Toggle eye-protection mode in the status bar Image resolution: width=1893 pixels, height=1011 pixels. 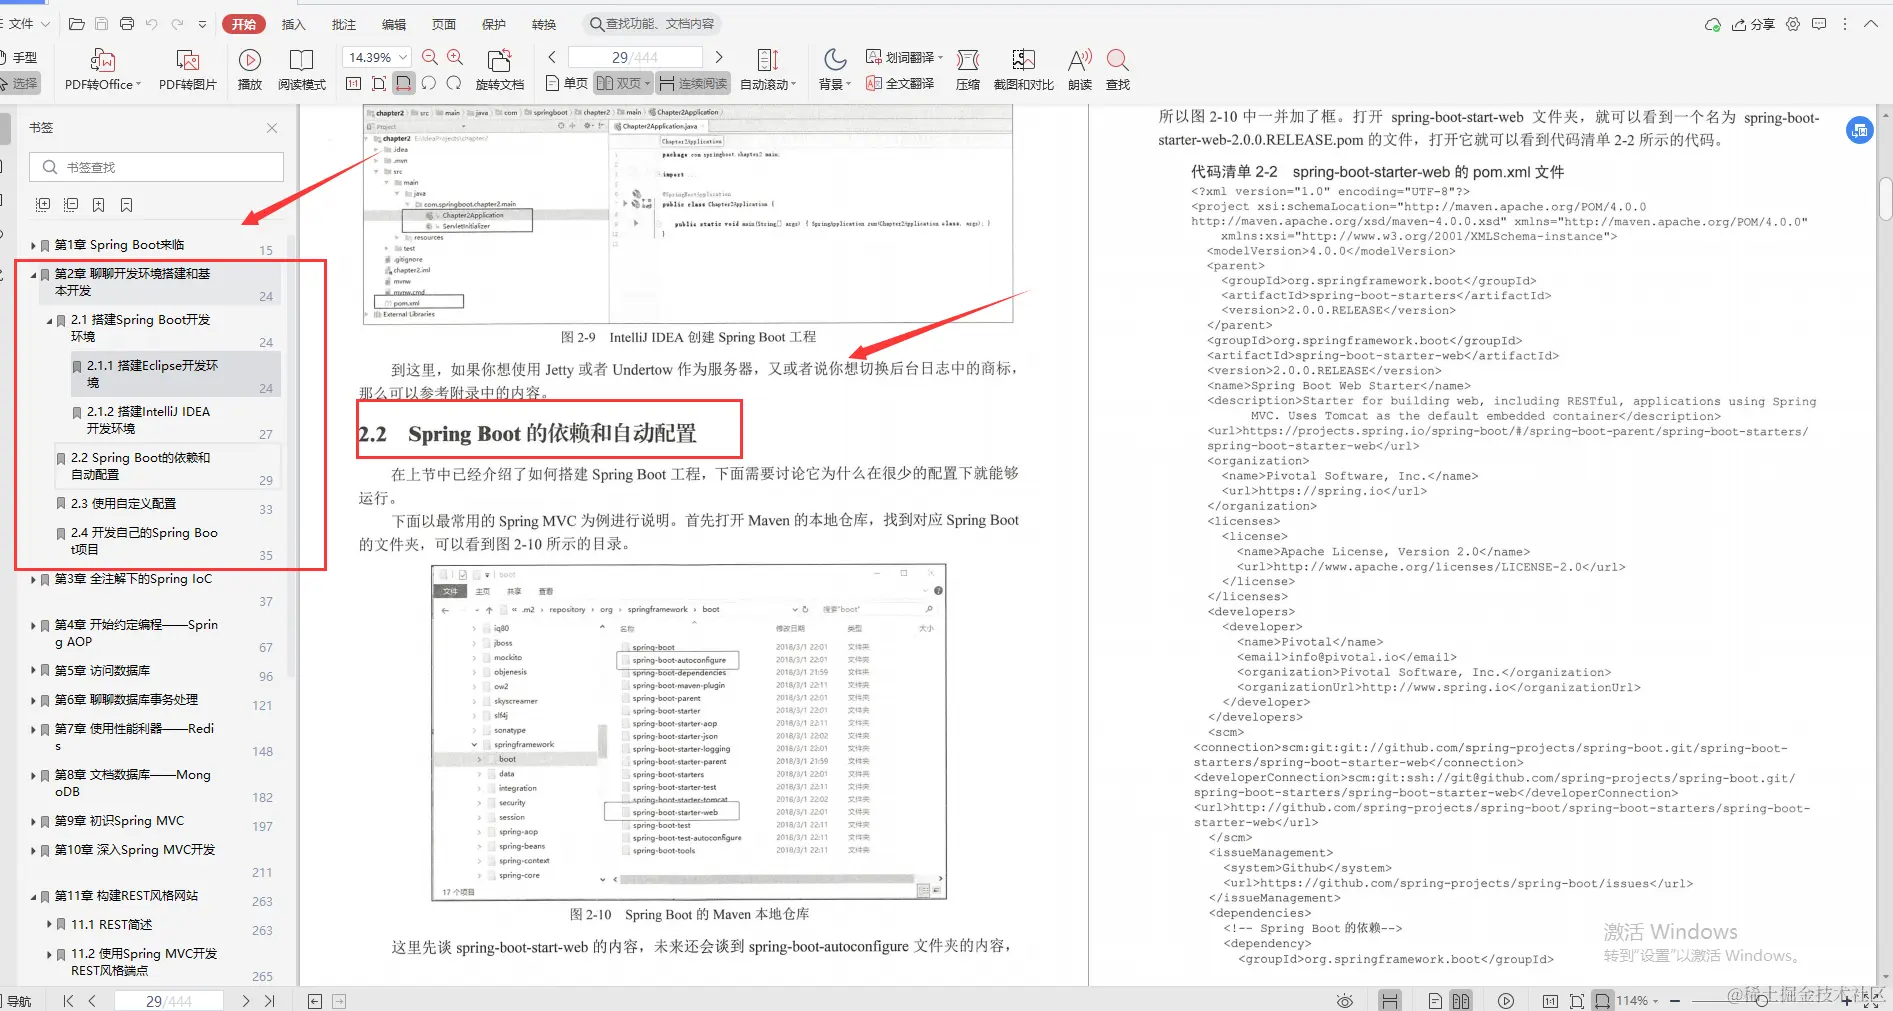[x=1344, y=1000]
